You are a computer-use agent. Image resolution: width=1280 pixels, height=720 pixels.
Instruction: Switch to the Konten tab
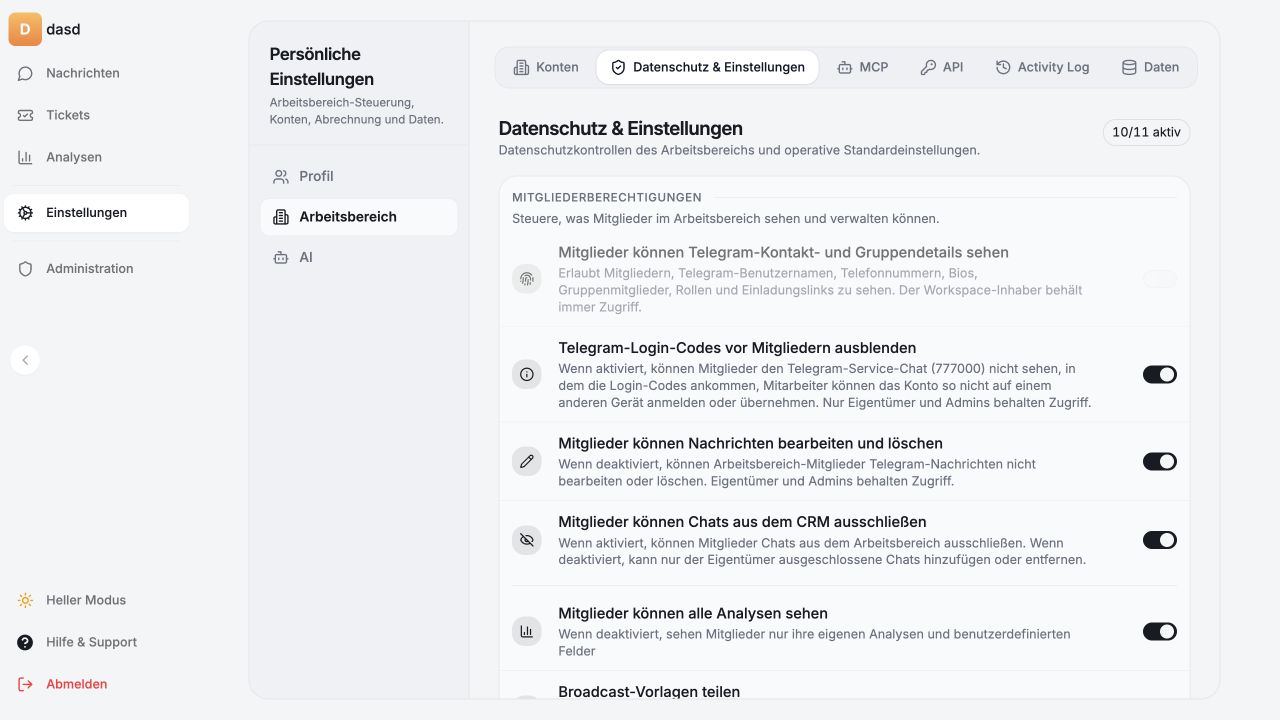coord(546,67)
